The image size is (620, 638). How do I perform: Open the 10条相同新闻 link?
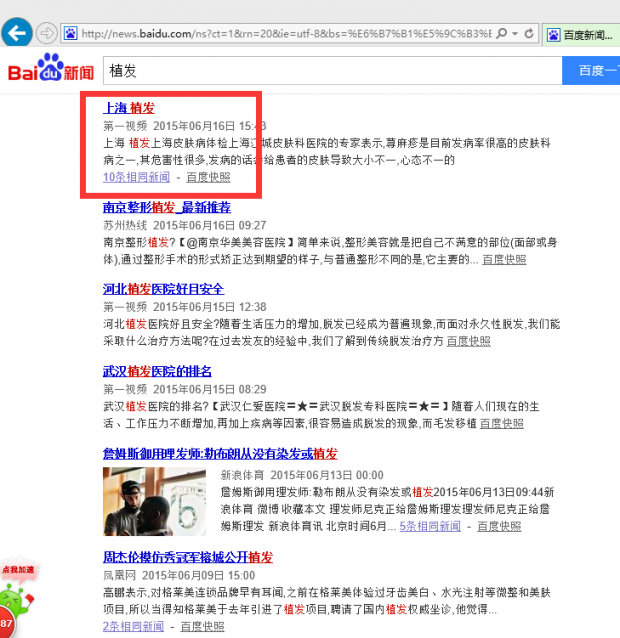(136, 177)
